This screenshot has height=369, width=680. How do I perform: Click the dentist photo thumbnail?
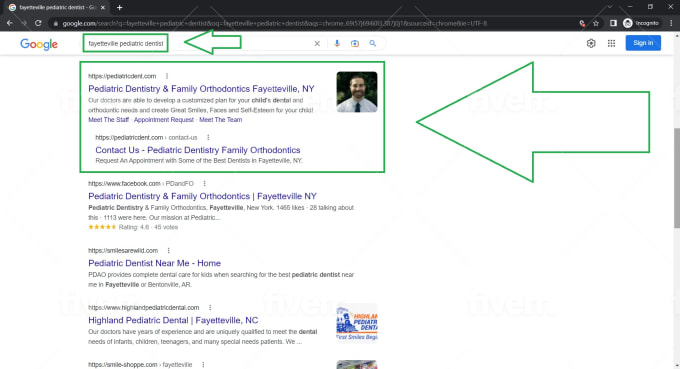pos(356,92)
